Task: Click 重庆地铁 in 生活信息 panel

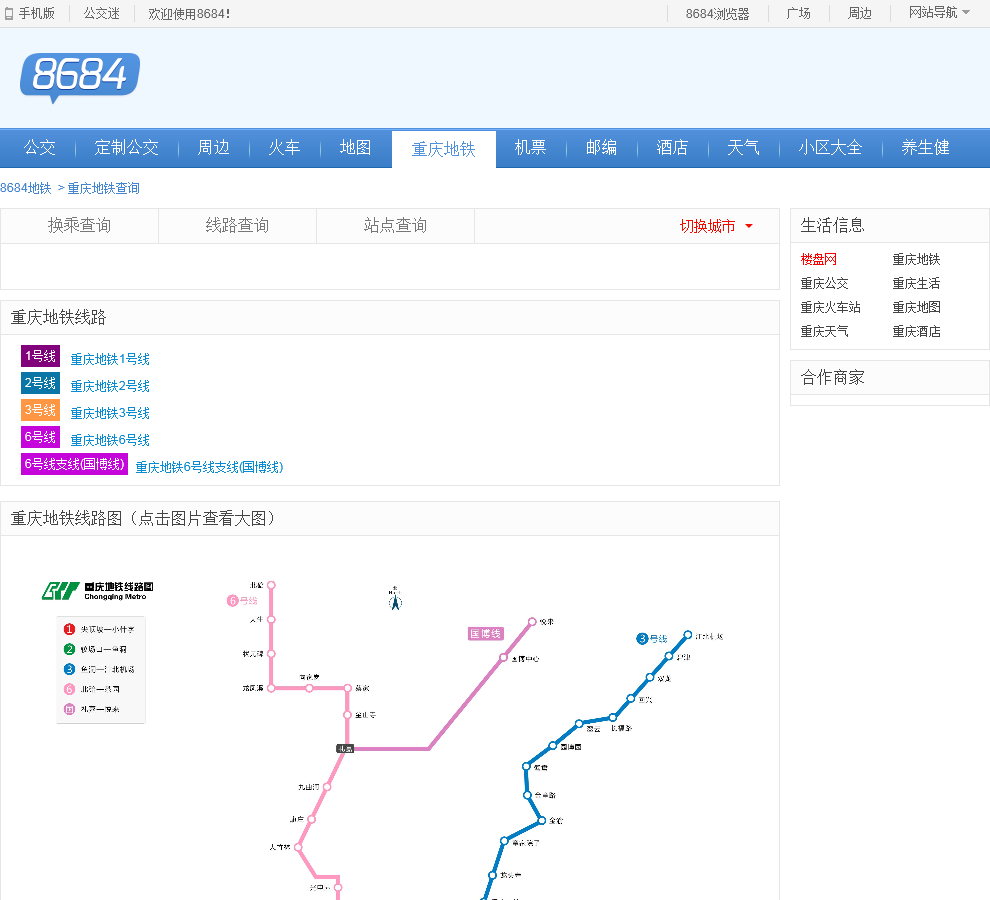Action: click(x=916, y=260)
